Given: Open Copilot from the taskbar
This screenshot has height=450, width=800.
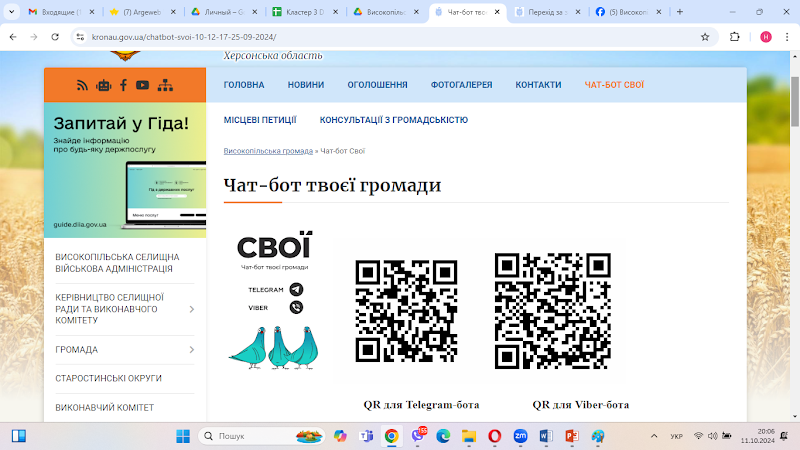Looking at the screenshot, I should click(x=340, y=436).
